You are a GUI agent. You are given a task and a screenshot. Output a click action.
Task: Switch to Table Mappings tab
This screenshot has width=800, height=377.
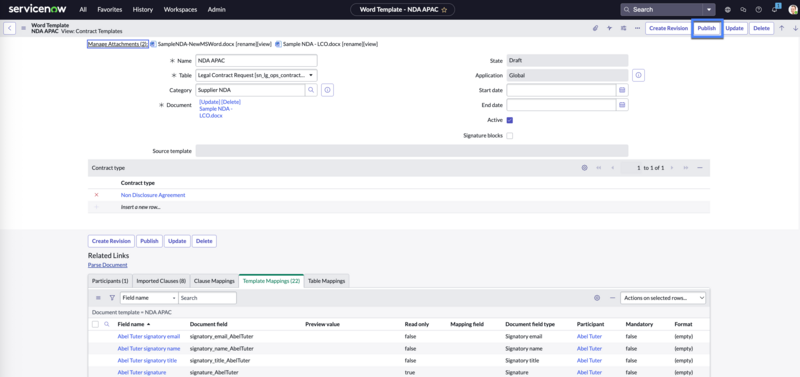(x=327, y=281)
